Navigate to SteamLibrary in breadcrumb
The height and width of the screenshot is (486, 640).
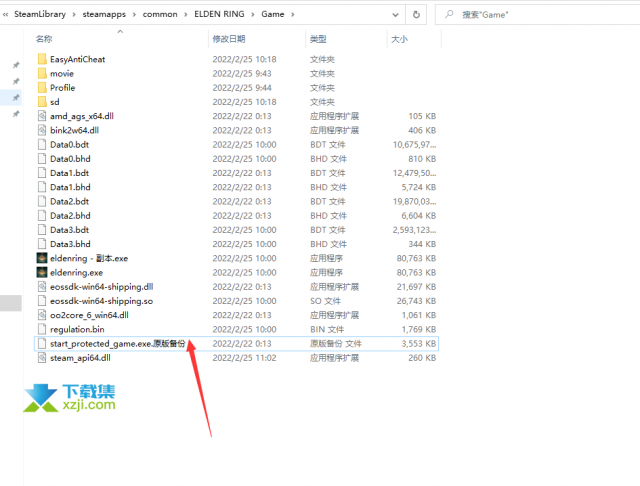click(x=40, y=14)
